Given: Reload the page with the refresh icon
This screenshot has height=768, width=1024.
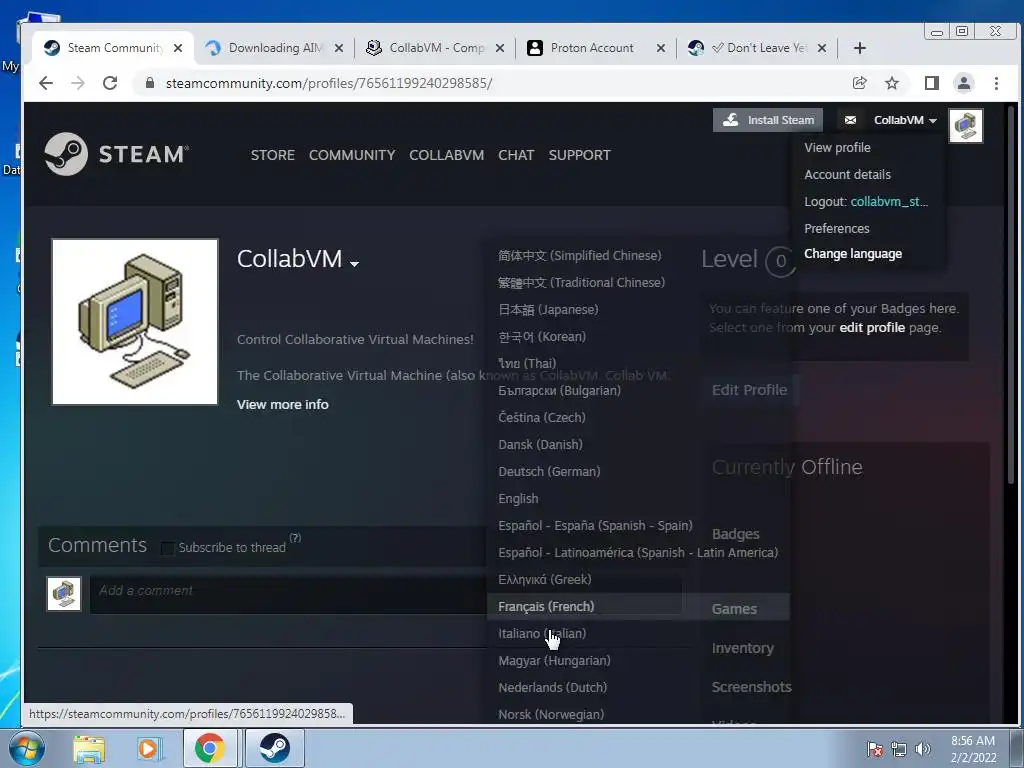Looking at the screenshot, I should click(x=110, y=83).
